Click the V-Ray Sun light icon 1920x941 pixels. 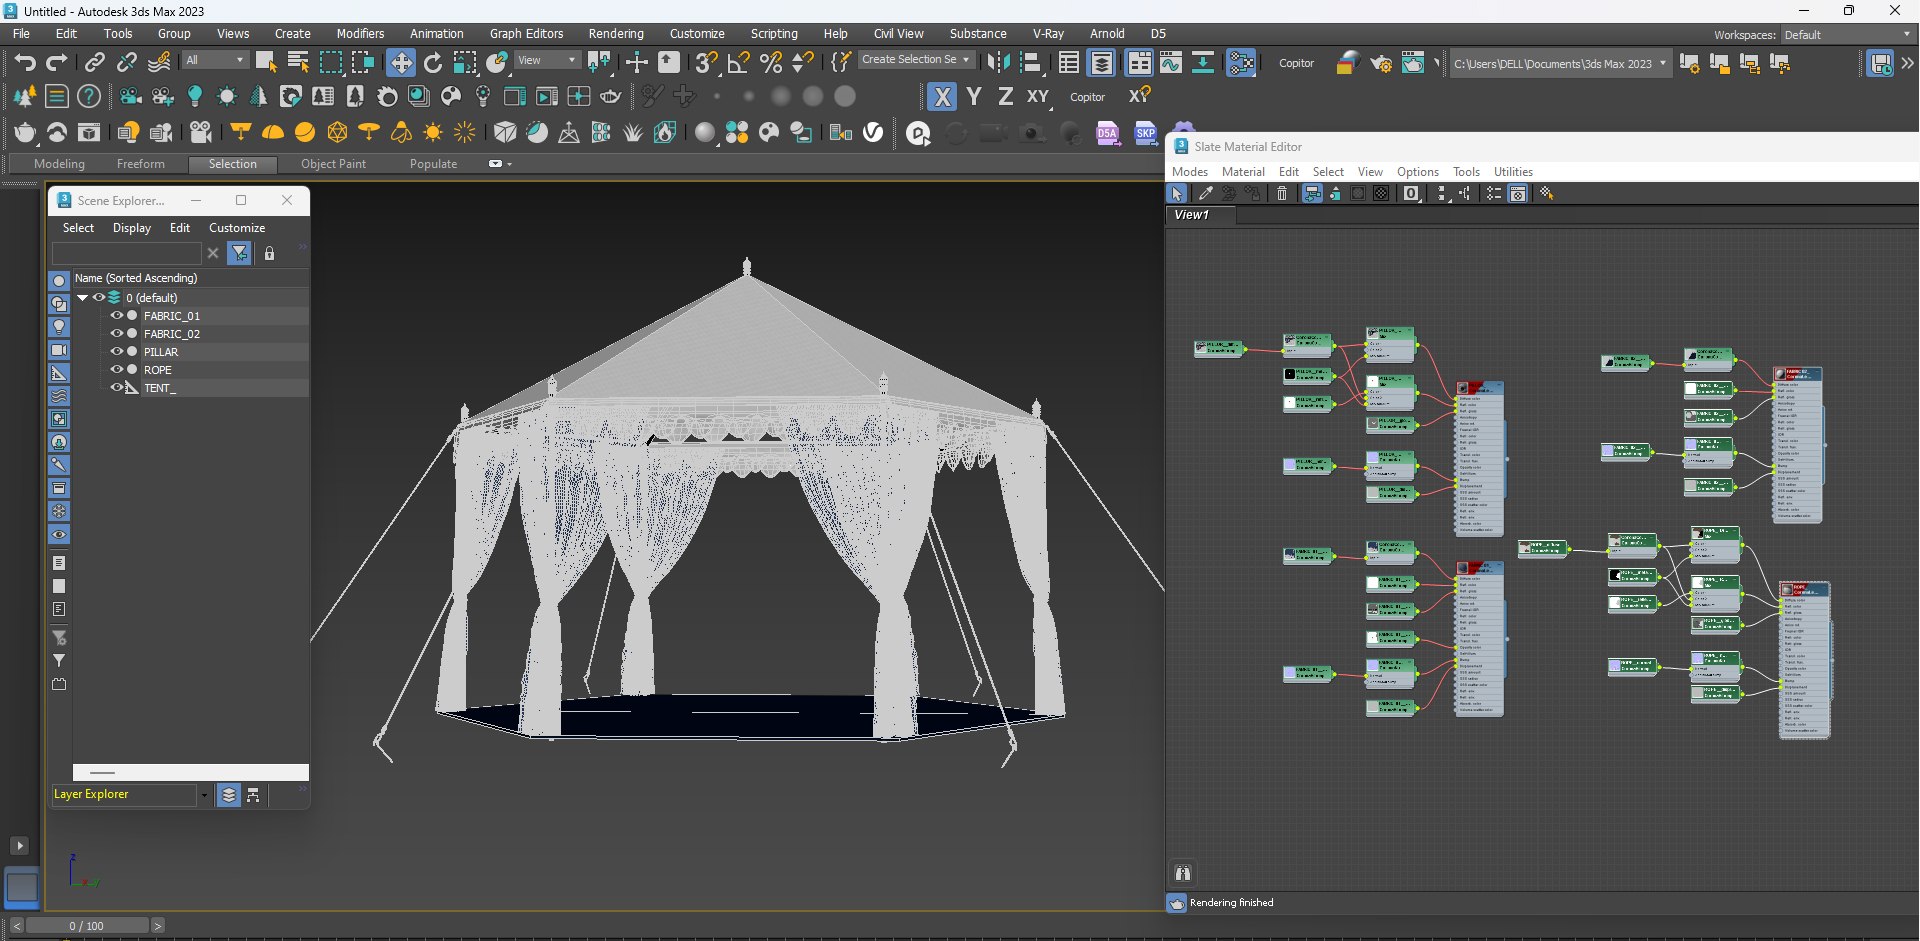433,132
